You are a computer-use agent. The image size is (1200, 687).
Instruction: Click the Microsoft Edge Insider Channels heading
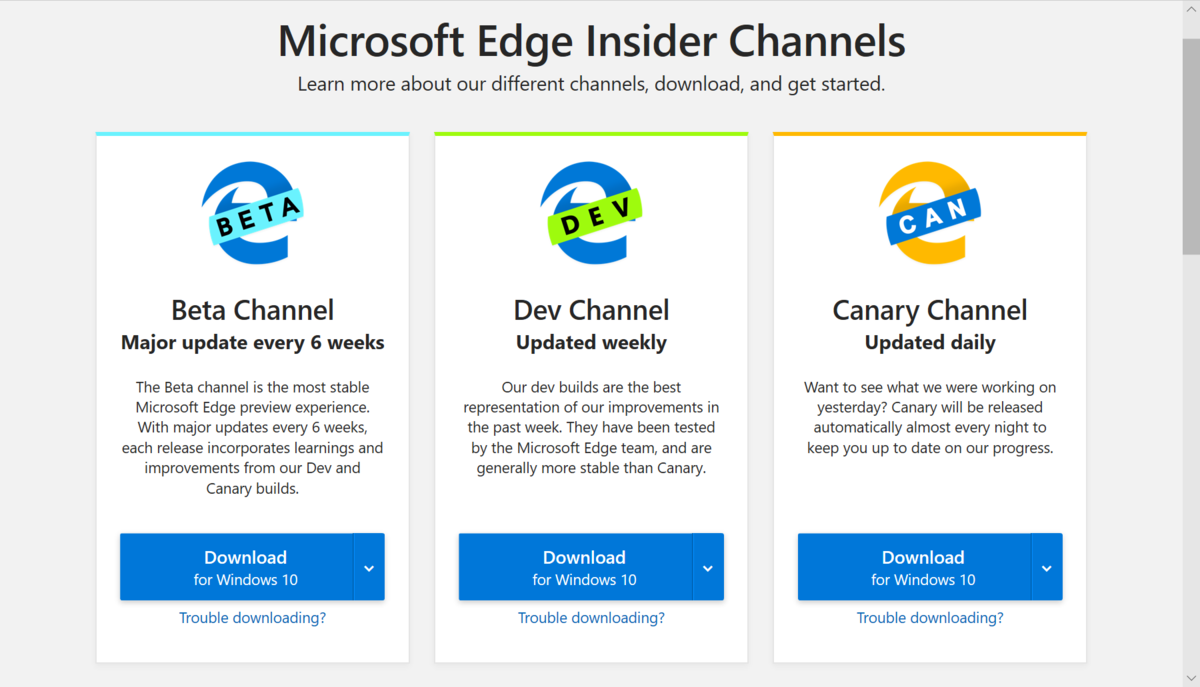tap(591, 41)
